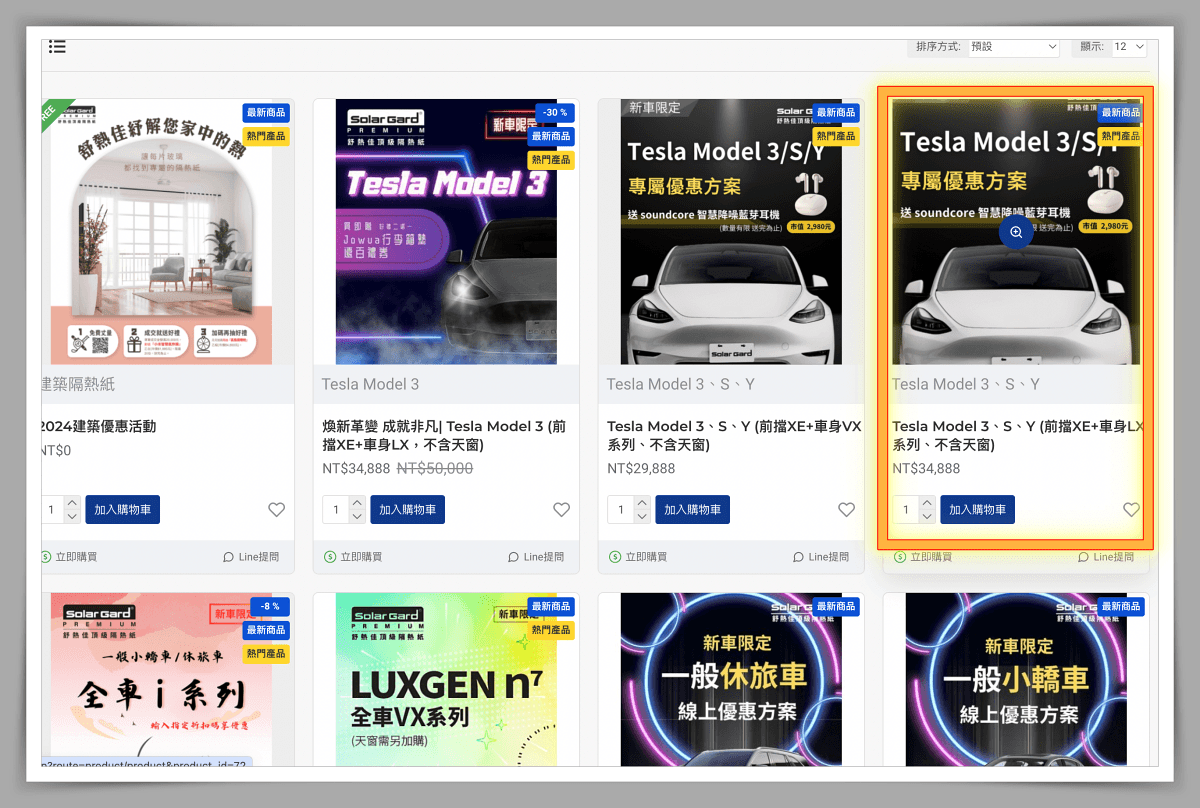
Task: Click 熱門產品 badge on LUXGEN n7 image
Action: (x=551, y=630)
